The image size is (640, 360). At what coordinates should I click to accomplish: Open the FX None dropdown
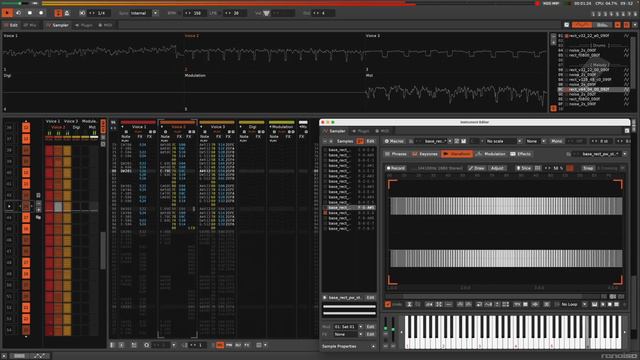coord(348,334)
